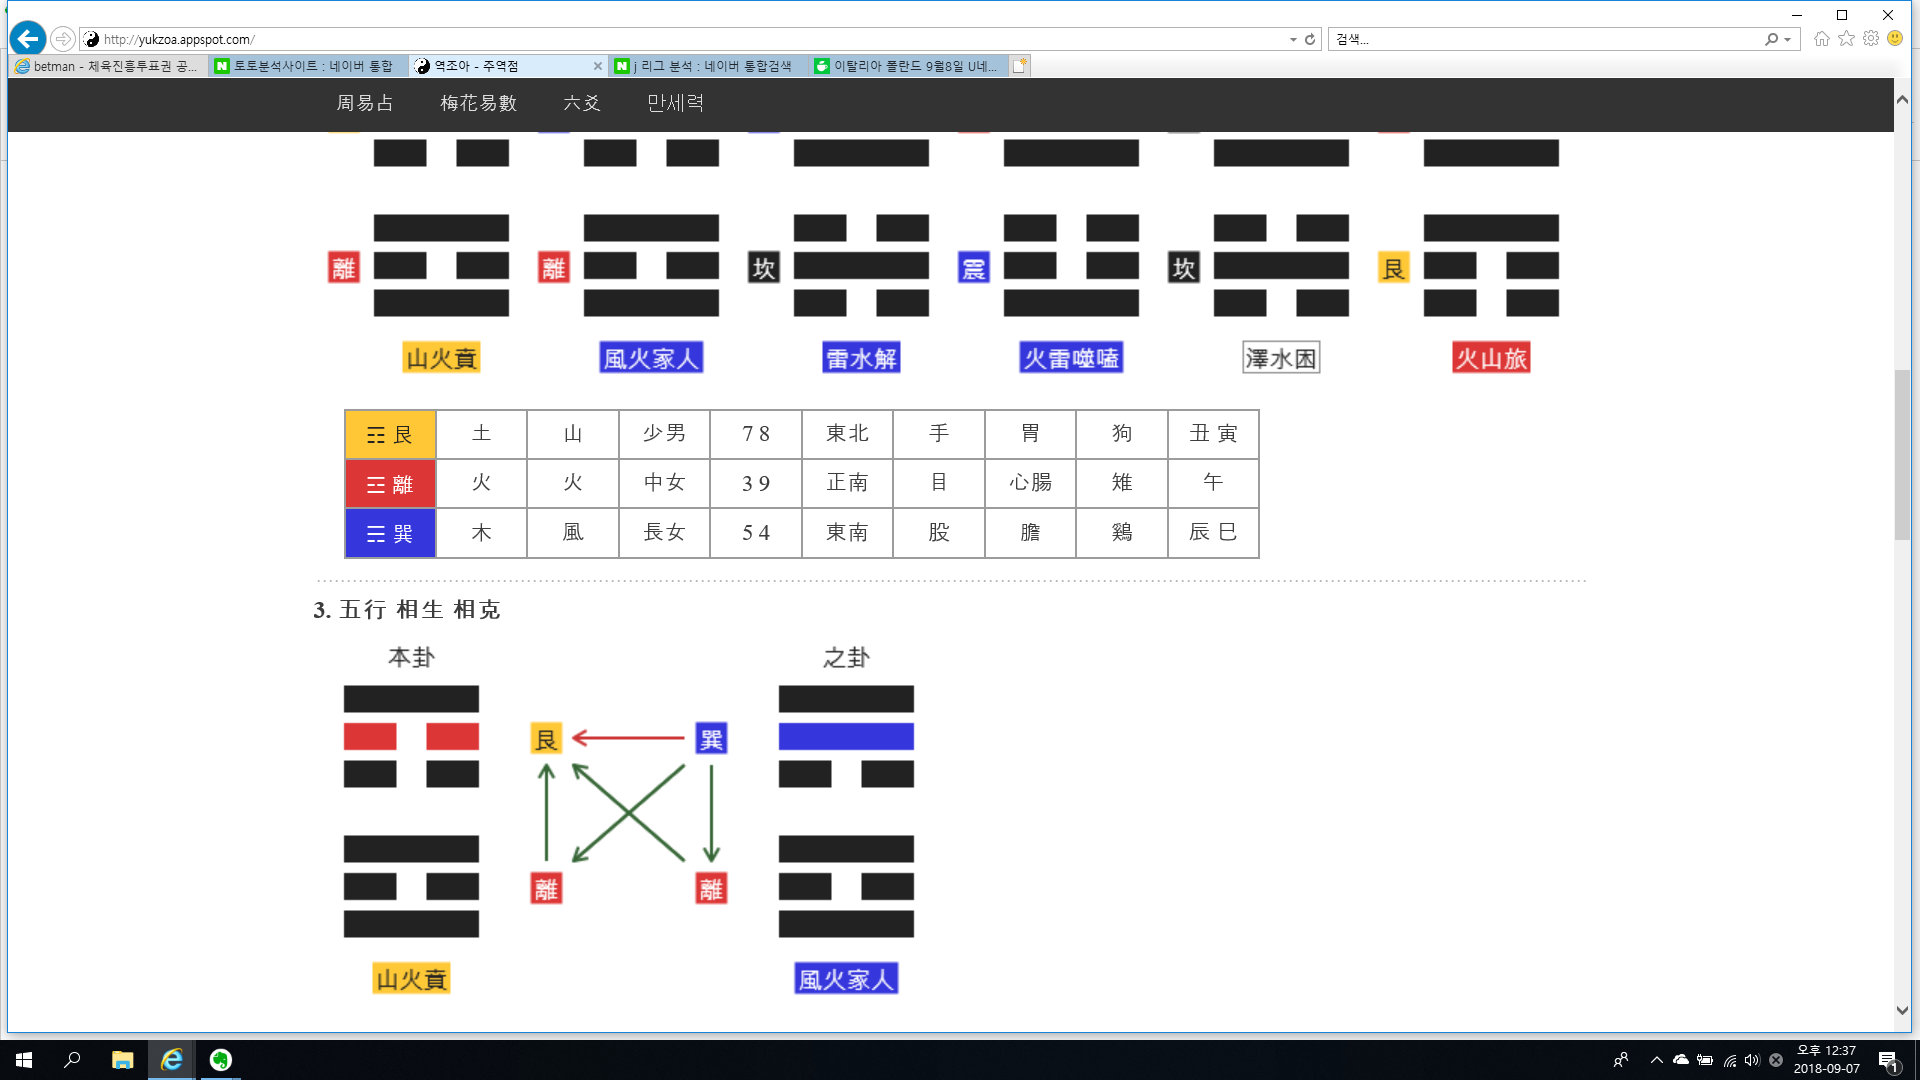Click the yellow 艮 node in relation diagram

click(x=546, y=739)
